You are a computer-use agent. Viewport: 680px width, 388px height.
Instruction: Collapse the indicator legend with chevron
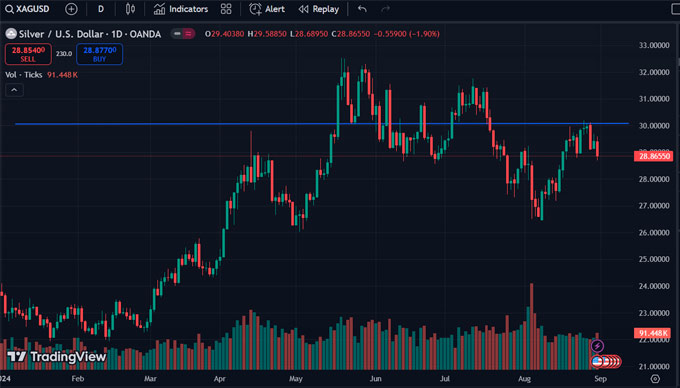(x=14, y=90)
